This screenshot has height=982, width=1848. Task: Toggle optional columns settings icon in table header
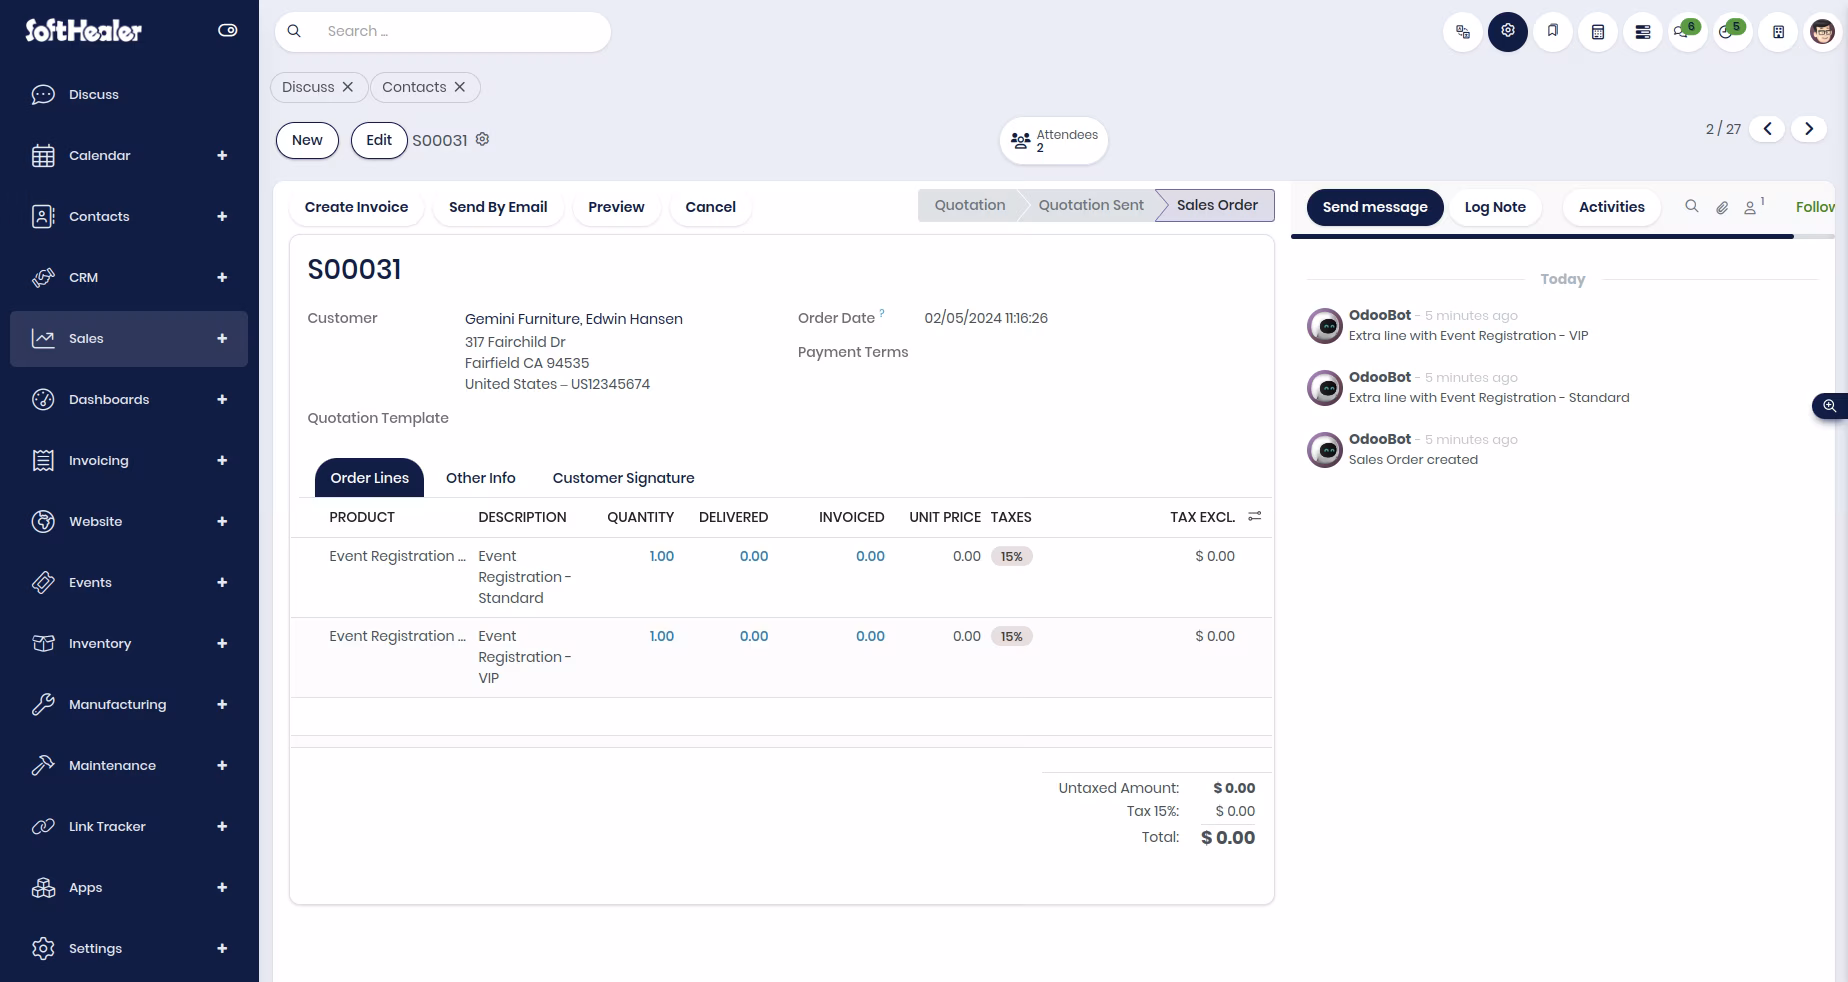[x=1255, y=516]
